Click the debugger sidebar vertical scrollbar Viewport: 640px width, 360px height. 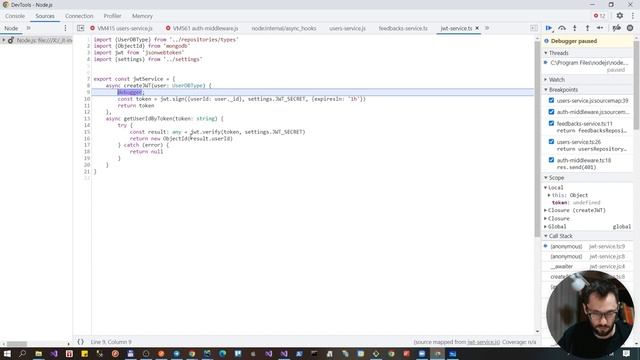click(x=637, y=86)
